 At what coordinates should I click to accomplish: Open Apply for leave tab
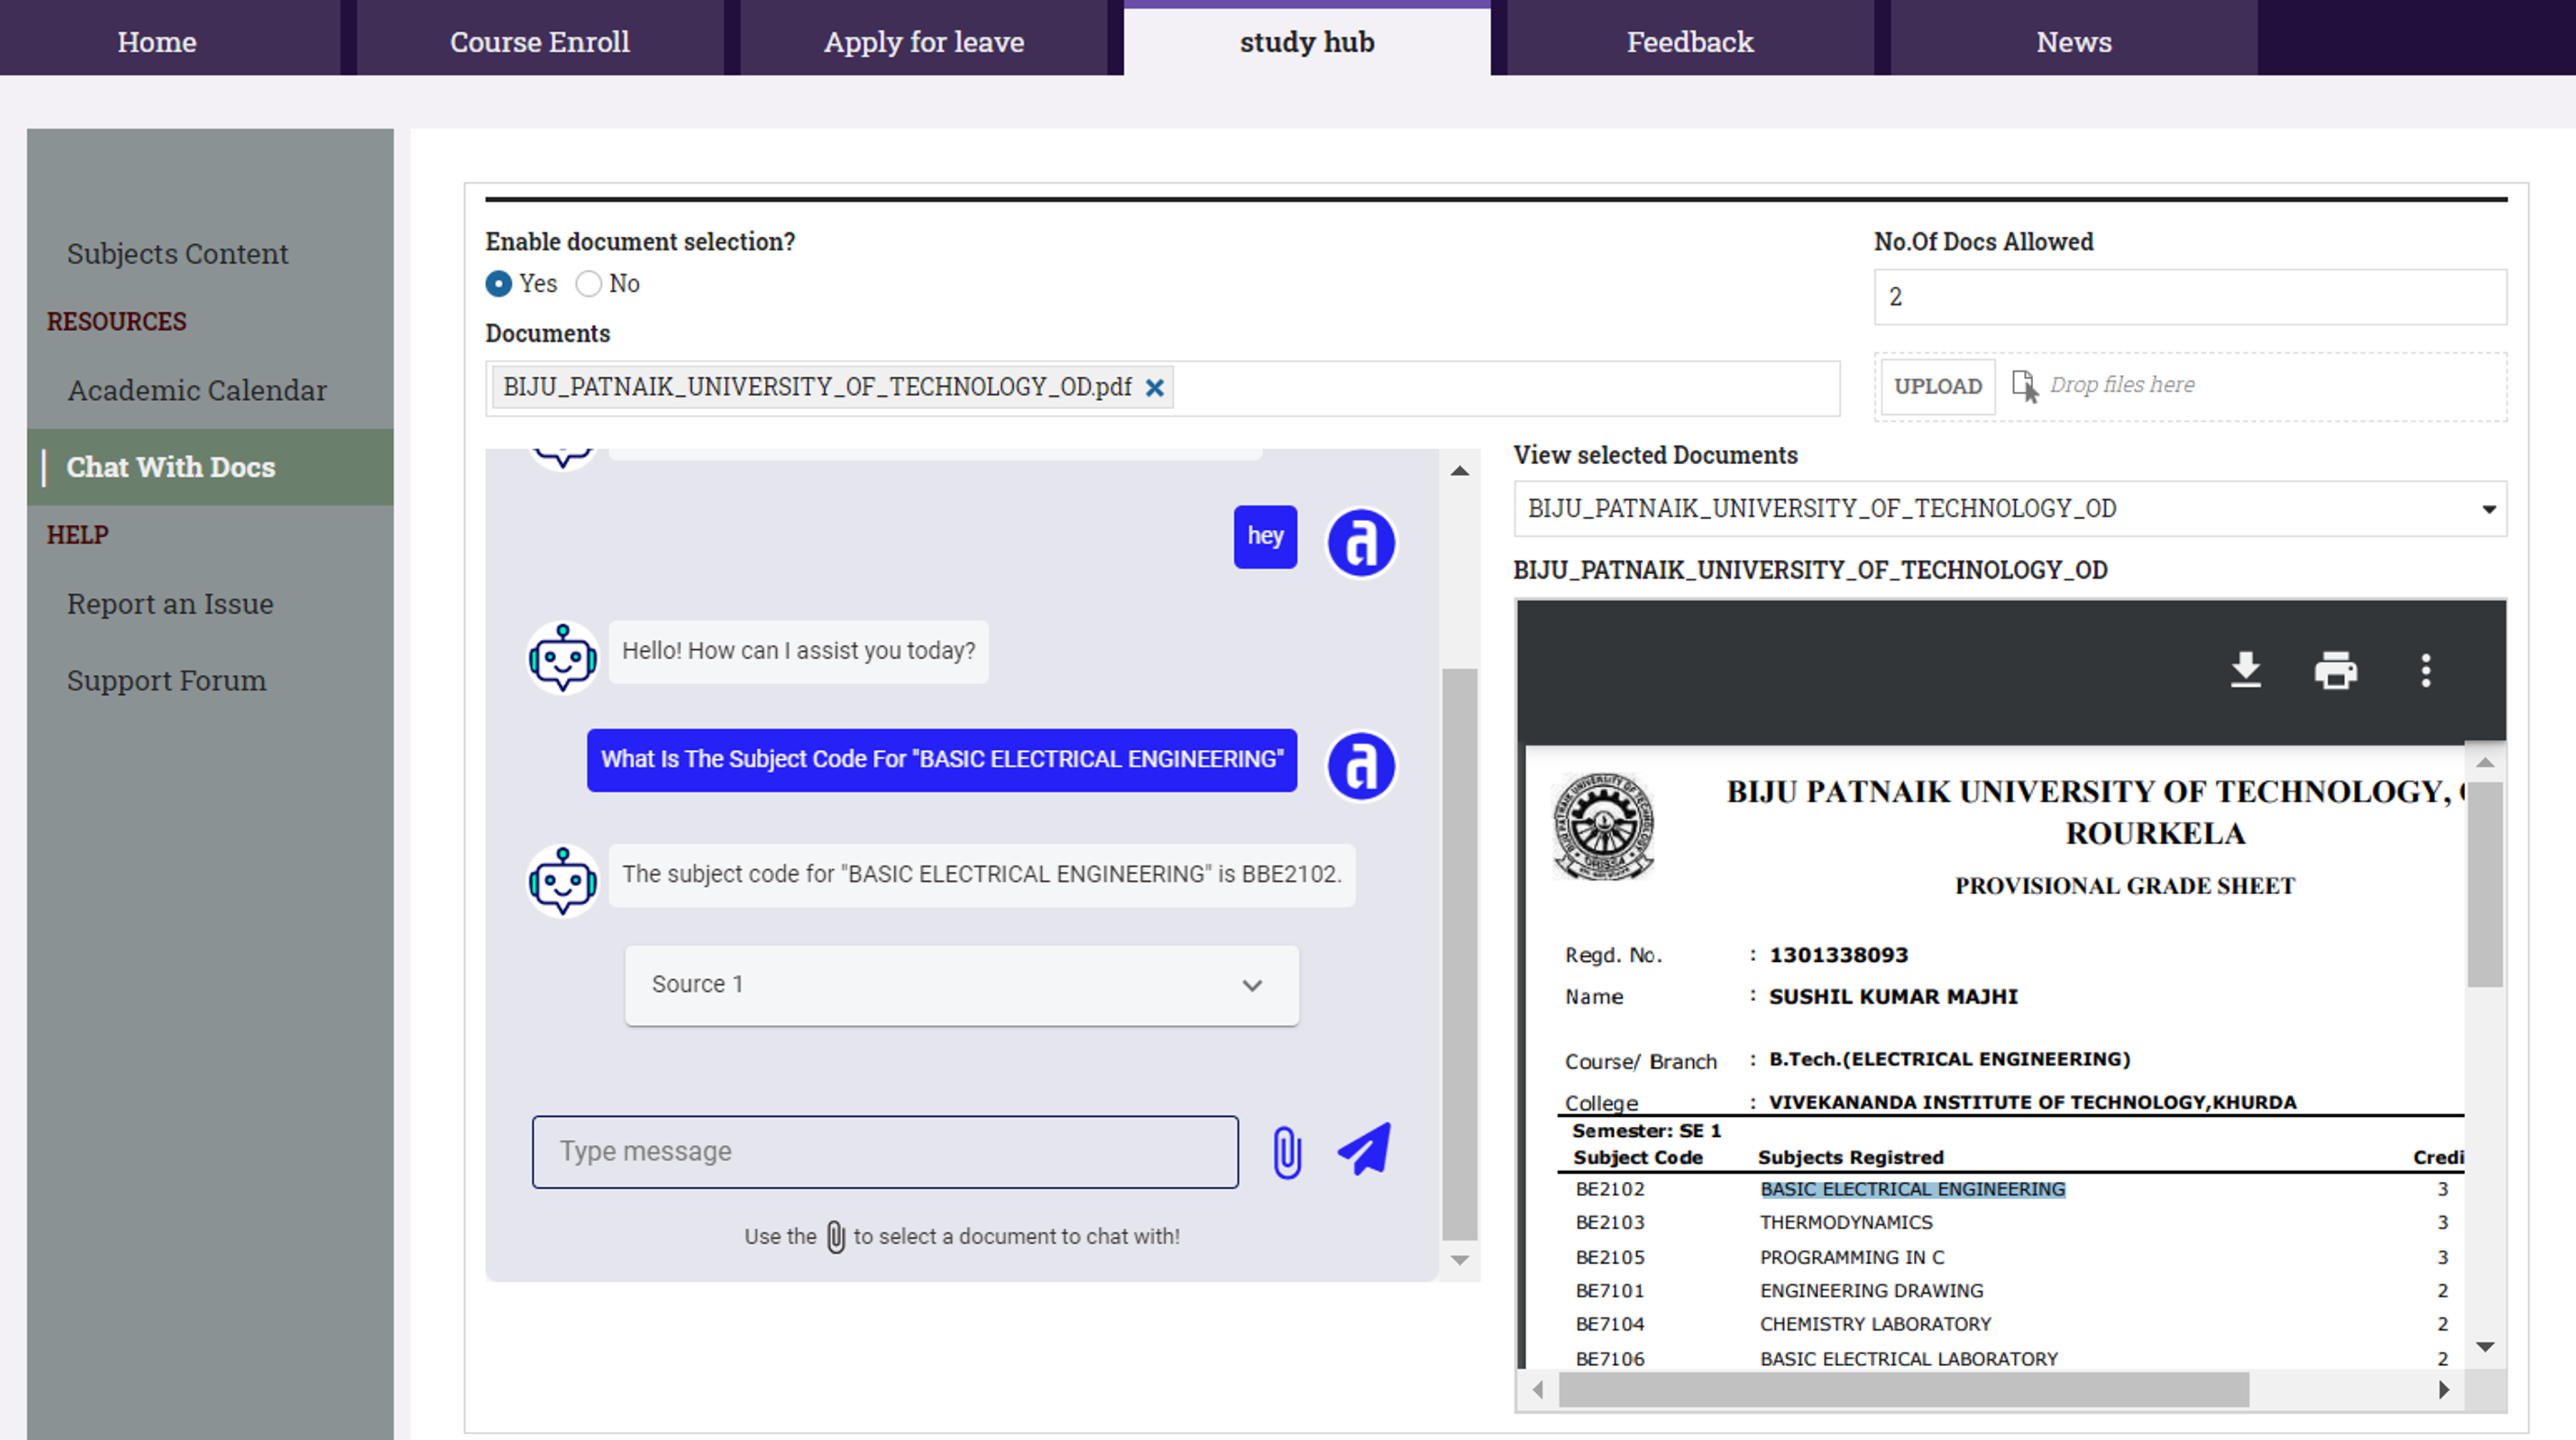coord(924,42)
